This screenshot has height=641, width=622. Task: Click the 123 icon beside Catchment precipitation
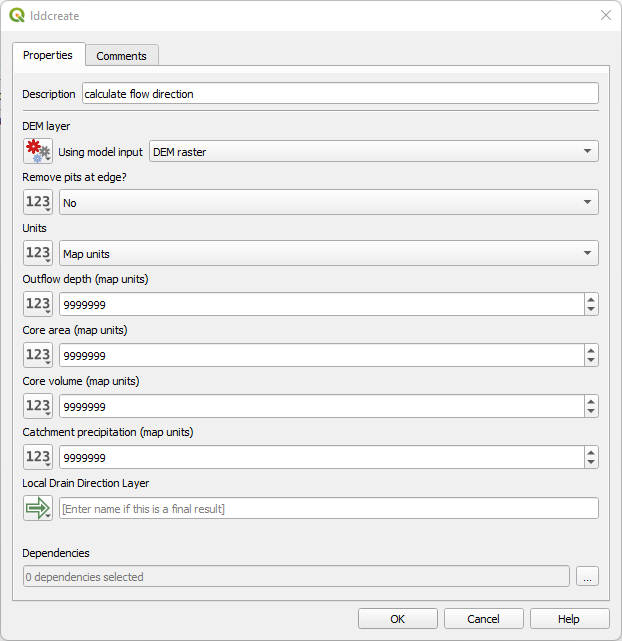point(38,457)
